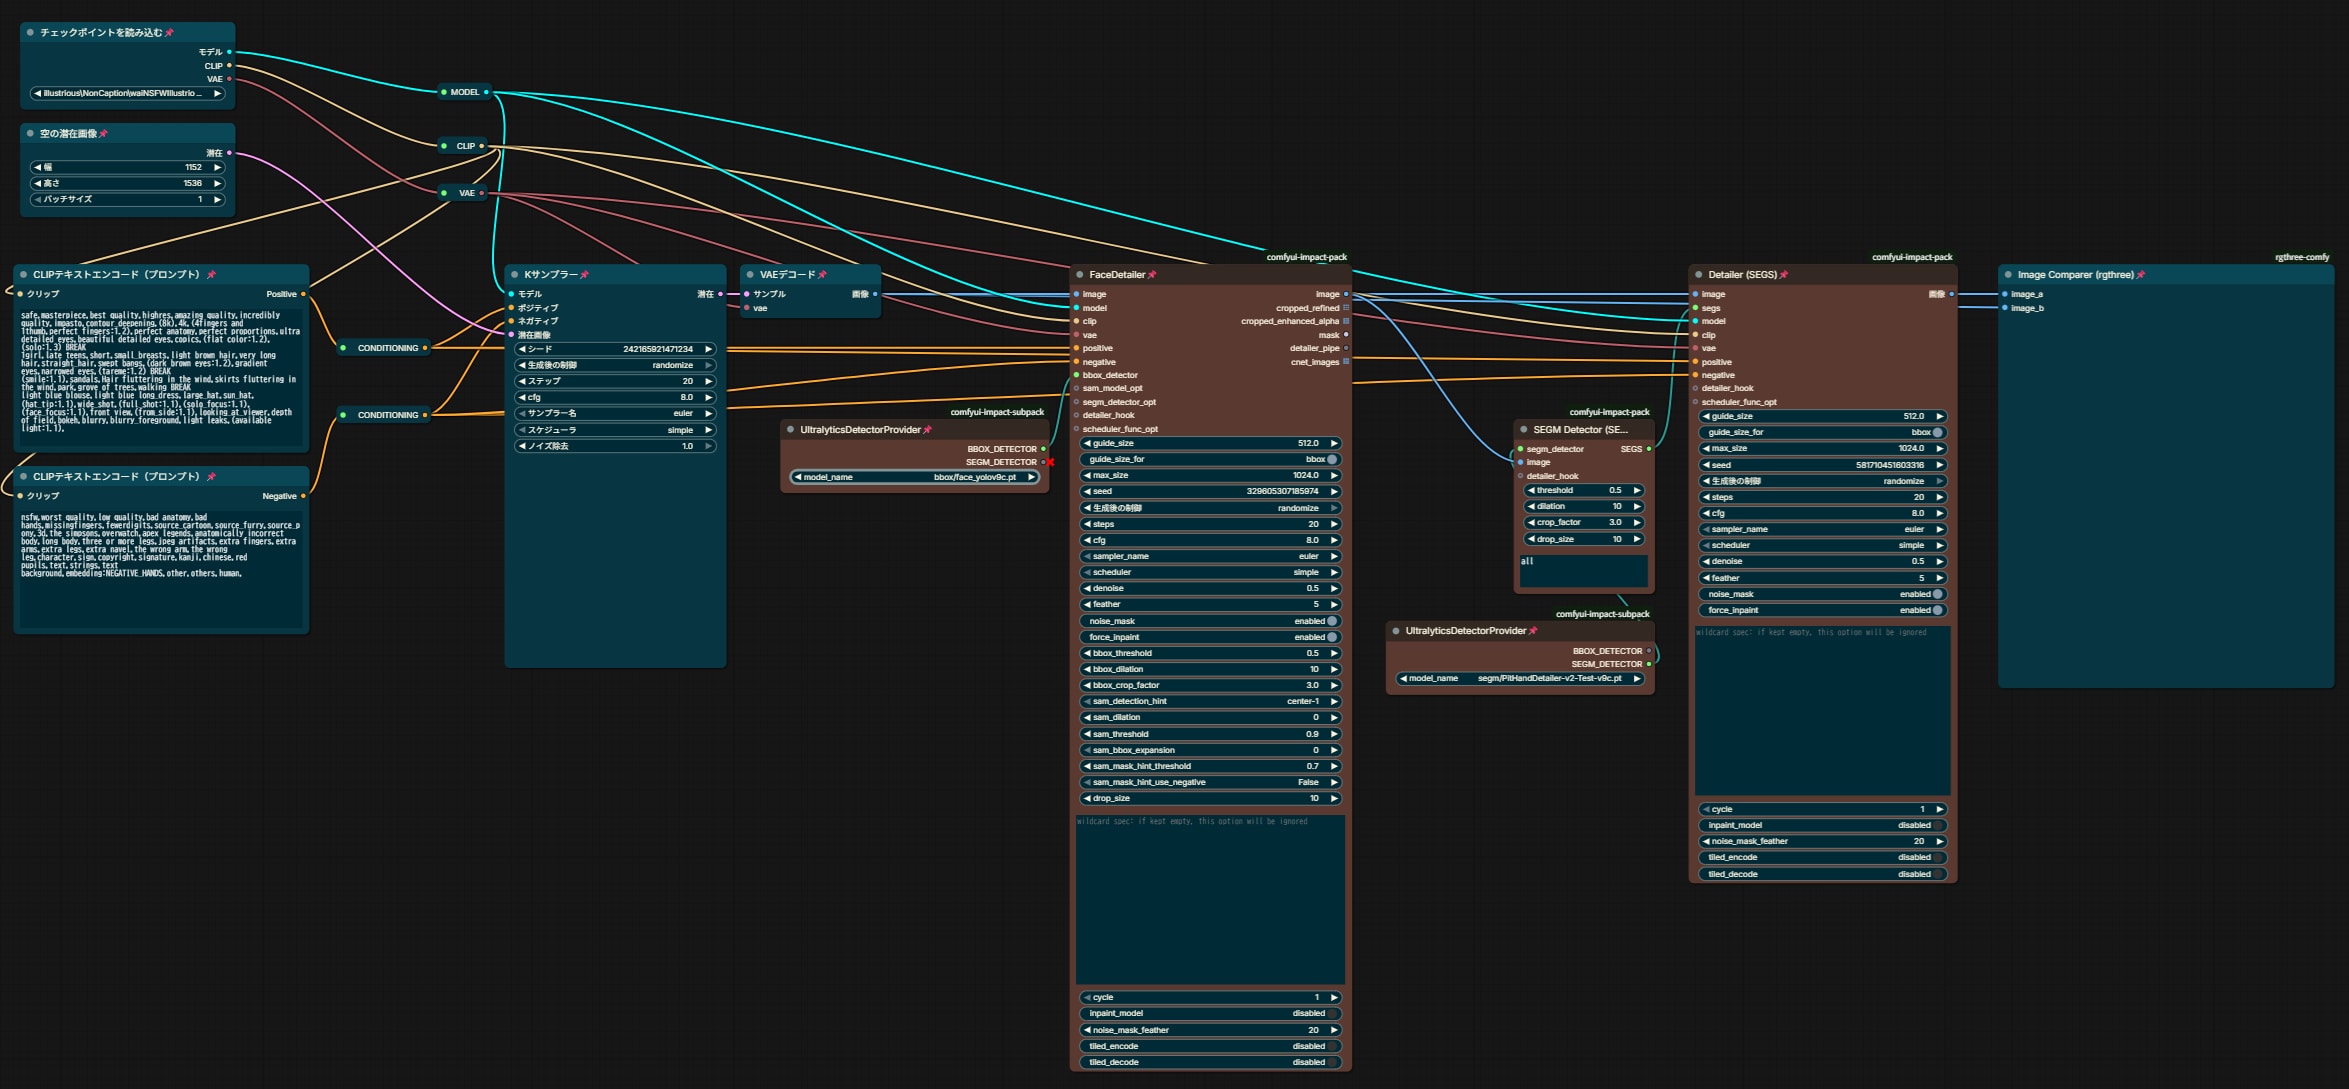
Task: Toggle noise_mask in FaceDetailer node
Action: [x=1210, y=621]
